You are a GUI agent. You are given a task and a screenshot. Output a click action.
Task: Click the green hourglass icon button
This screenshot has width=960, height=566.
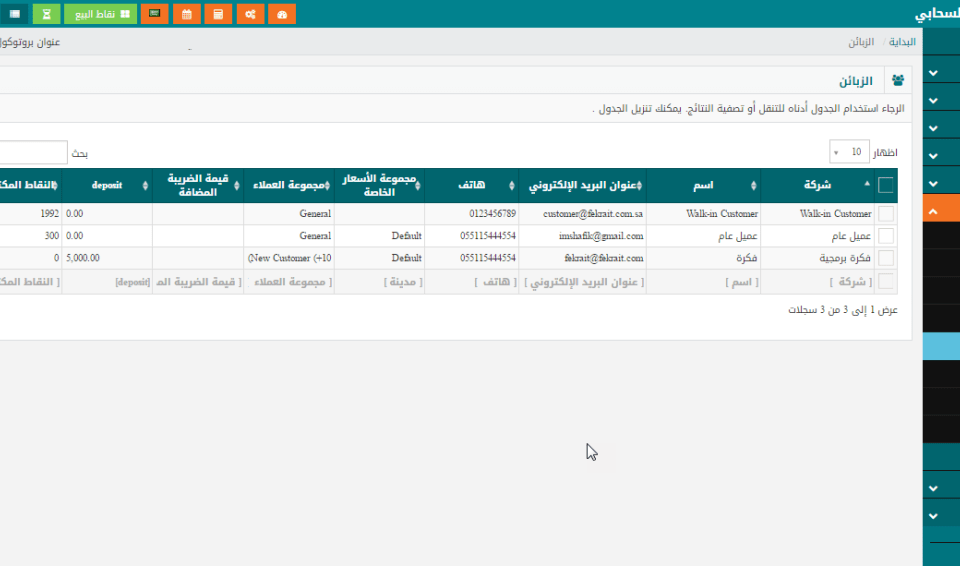46,14
